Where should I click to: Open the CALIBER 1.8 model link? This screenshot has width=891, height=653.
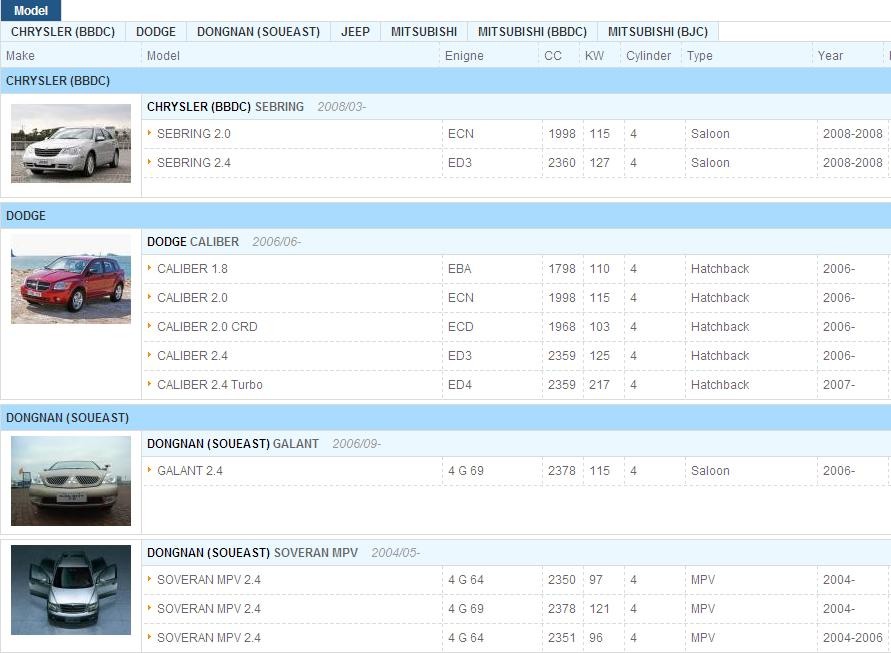click(192, 269)
